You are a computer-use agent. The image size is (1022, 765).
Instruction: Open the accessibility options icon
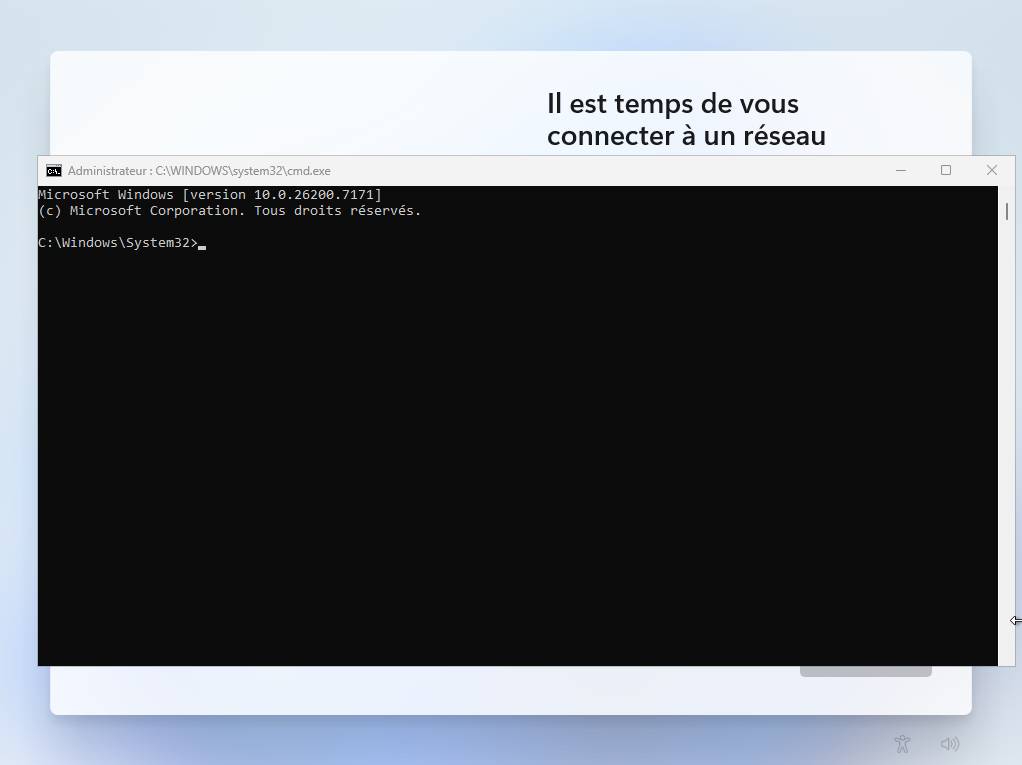(902, 743)
